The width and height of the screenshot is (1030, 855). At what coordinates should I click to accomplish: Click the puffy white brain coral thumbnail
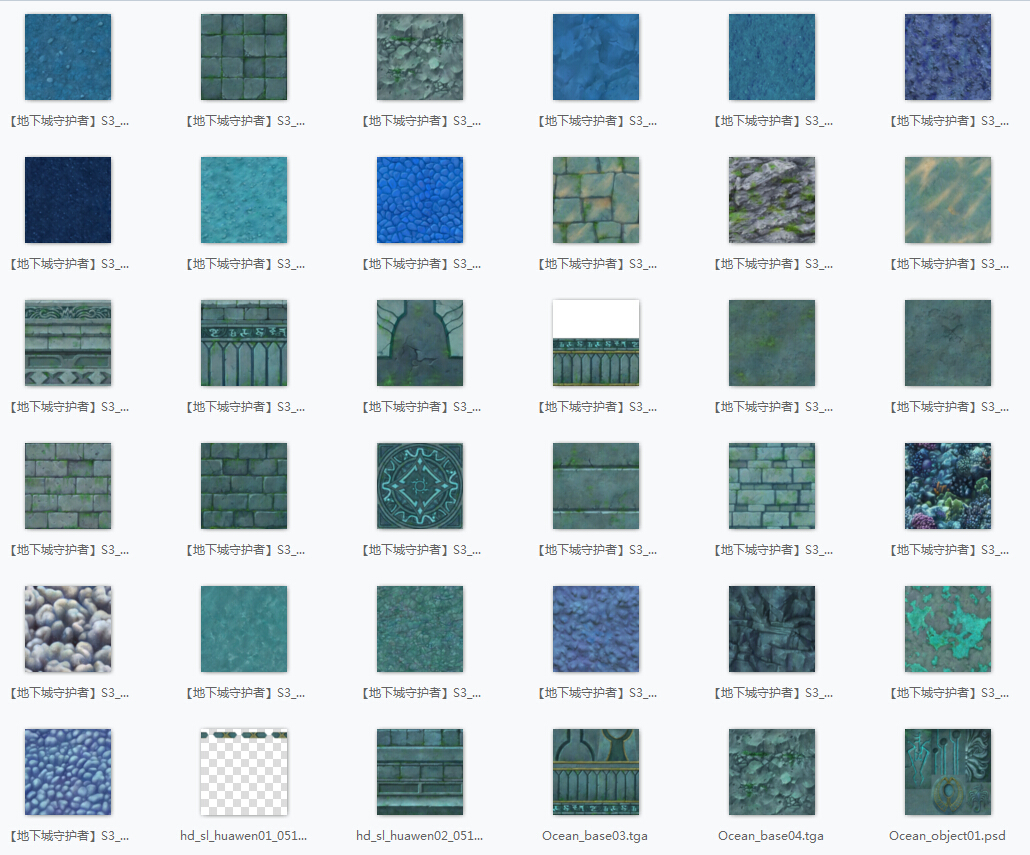pyautogui.click(x=68, y=629)
